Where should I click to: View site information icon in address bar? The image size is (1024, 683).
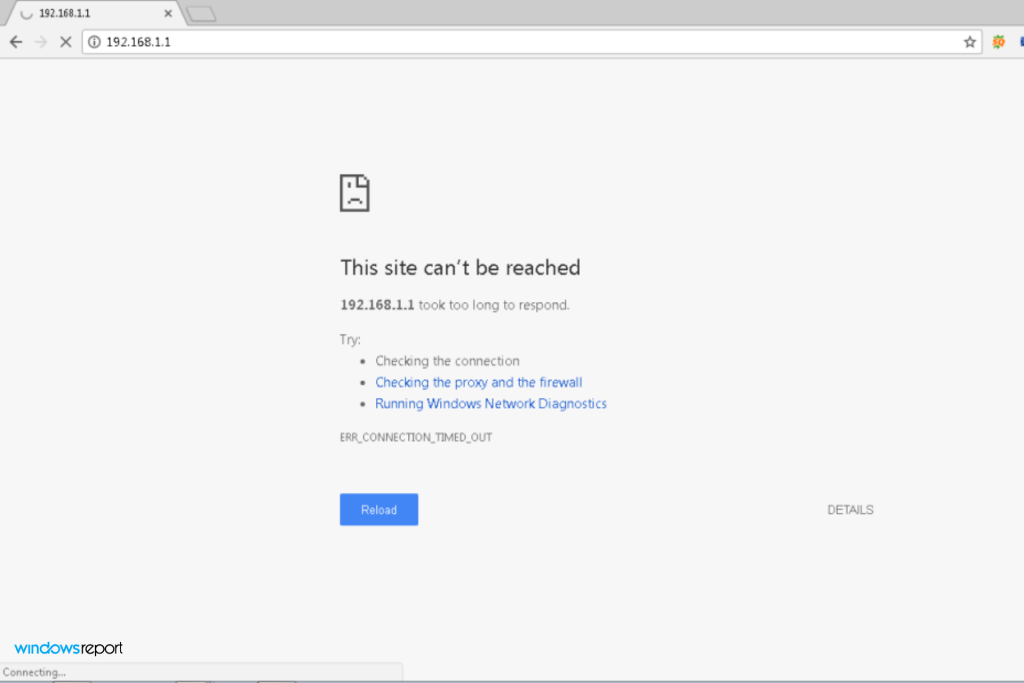pos(95,42)
